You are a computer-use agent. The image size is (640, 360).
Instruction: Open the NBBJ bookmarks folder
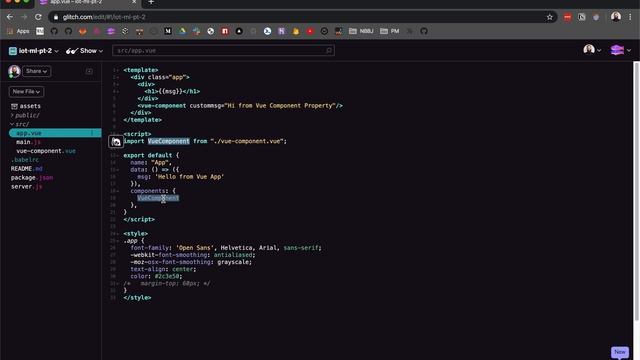361,31
